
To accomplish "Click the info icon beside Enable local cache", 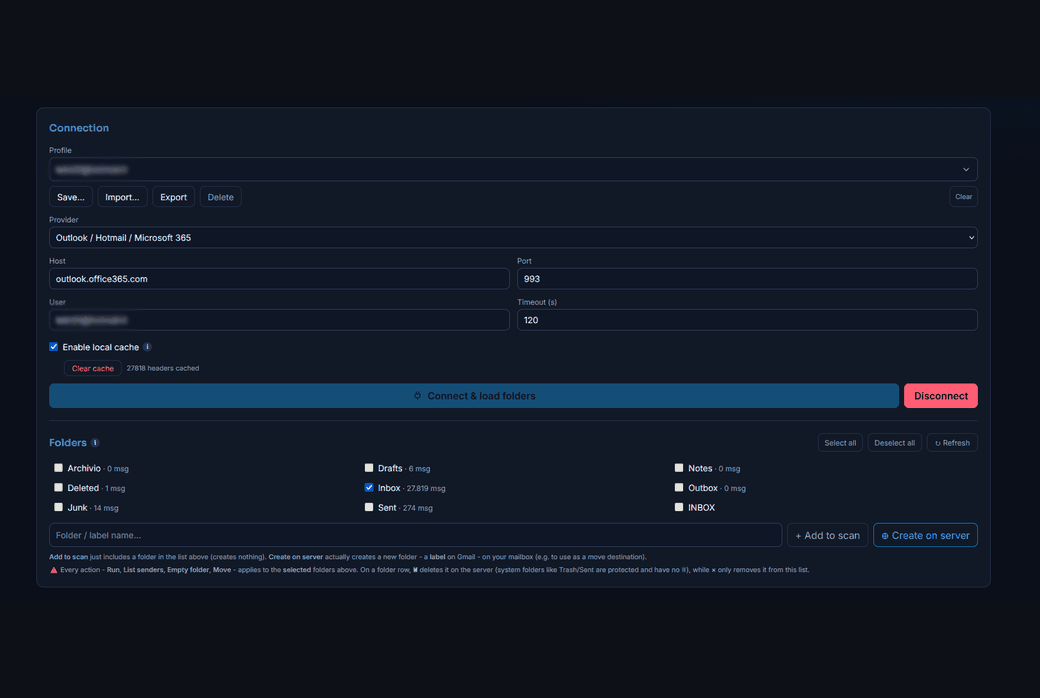I will 147,347.
